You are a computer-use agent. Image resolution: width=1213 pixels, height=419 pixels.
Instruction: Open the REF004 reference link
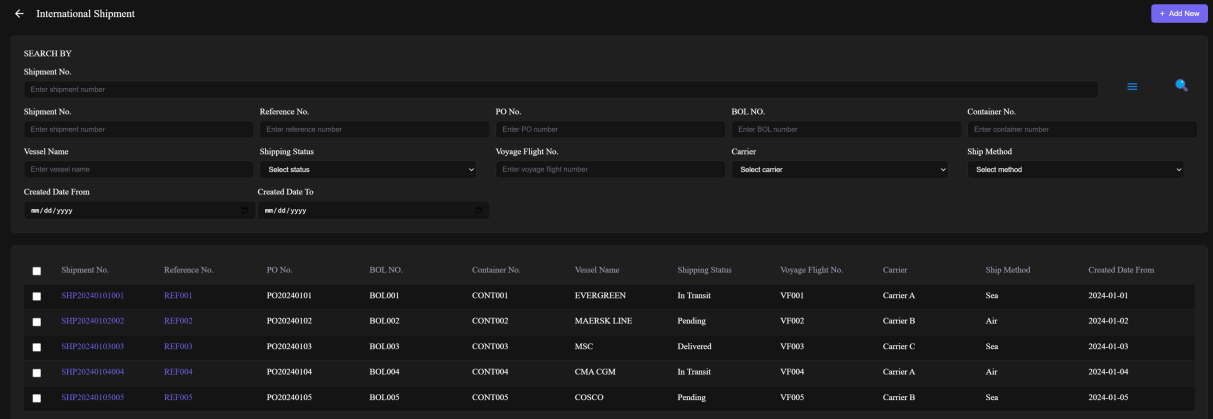point(178,372)
